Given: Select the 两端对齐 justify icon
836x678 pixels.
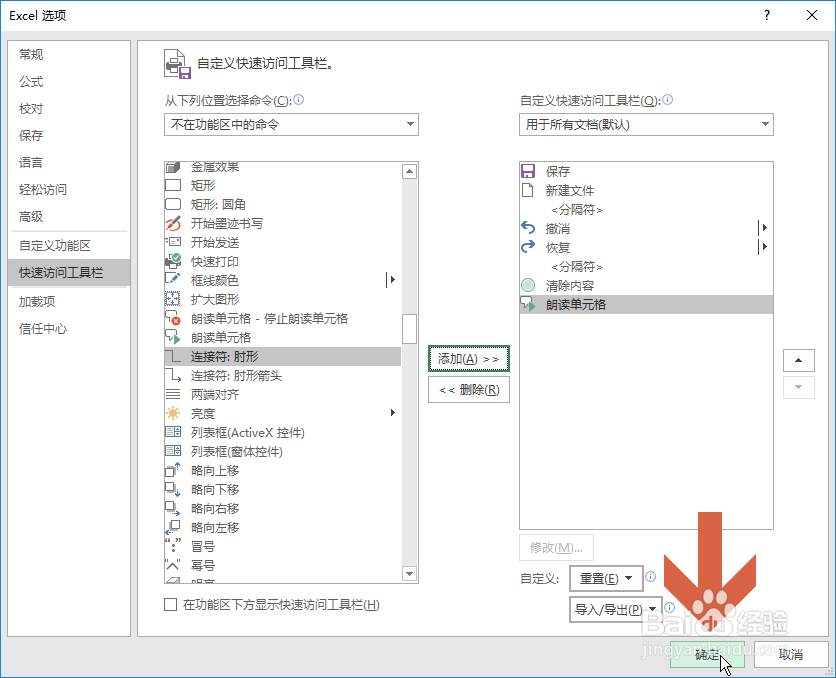Looking at the screenshot, I should [173, 394].
